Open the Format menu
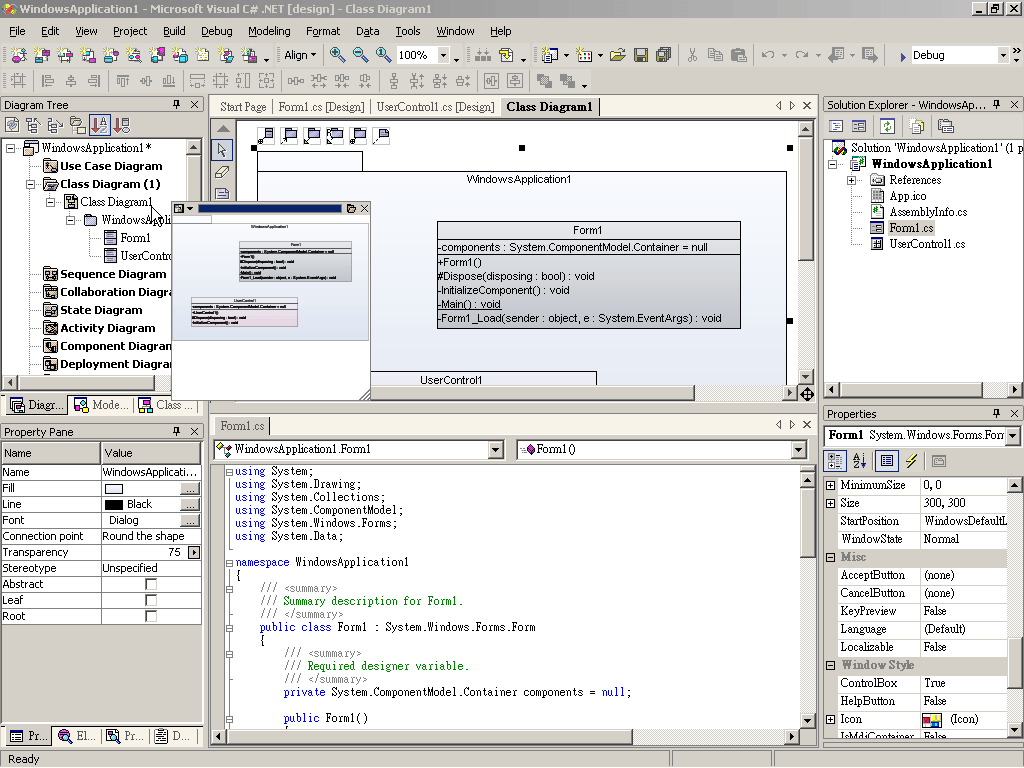Viewport: 1024px width, 768px height. tap(323, 31)
